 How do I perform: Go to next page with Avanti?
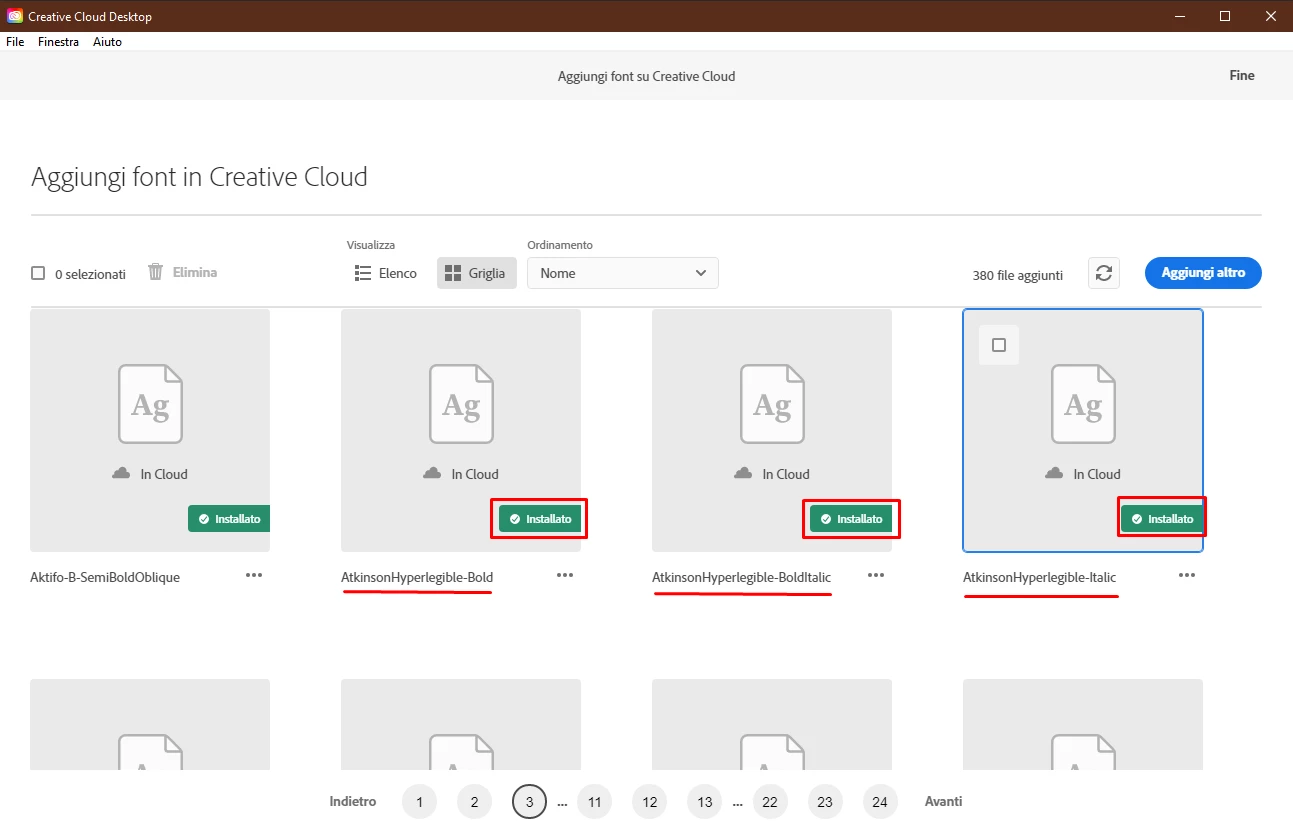tap(943, 801)
